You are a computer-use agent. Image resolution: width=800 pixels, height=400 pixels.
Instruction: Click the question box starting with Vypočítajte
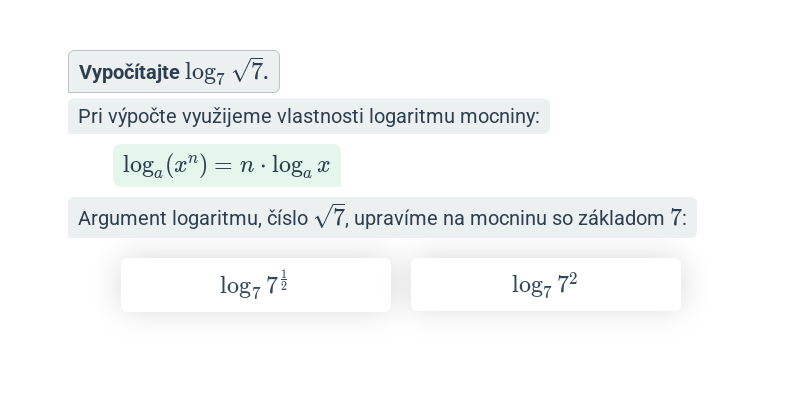[x=174, y=71]
